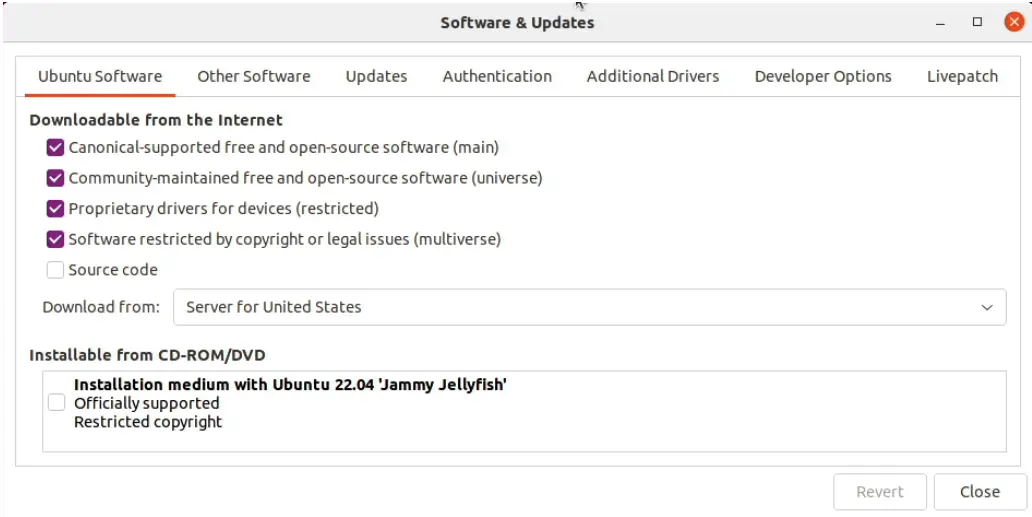This screenshot has width=1032, height=517.
Task: Open the Download from server dropdown
Action: click(589, 308)
